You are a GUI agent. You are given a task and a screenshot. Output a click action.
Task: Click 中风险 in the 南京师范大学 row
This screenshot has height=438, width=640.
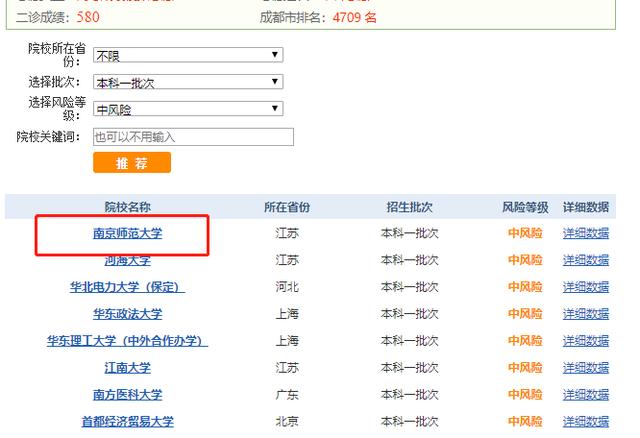click(x=525, y=233)
